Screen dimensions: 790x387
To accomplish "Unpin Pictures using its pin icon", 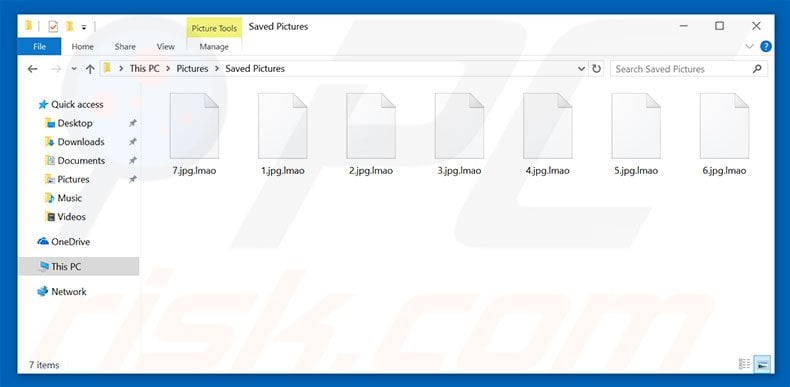I will (132, 179).
